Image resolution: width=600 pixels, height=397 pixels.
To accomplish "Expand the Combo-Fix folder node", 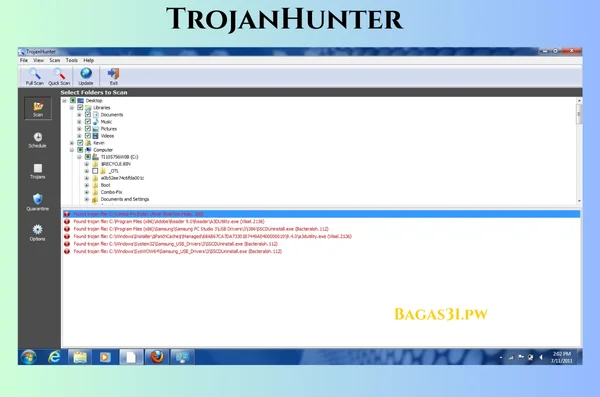I will [86, 192].
